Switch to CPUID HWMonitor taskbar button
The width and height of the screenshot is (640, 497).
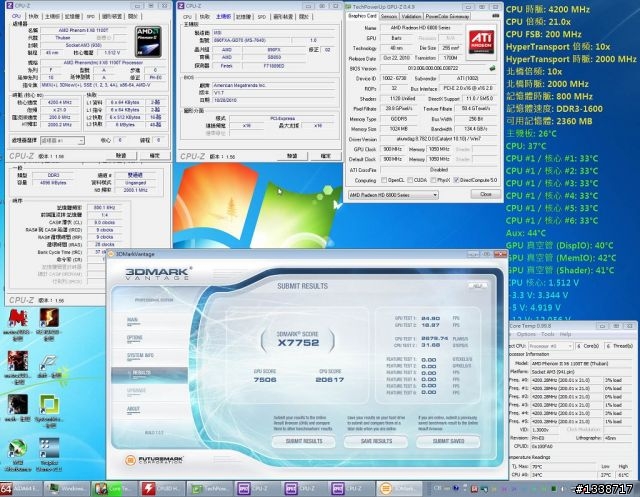(x=160, y=488)
